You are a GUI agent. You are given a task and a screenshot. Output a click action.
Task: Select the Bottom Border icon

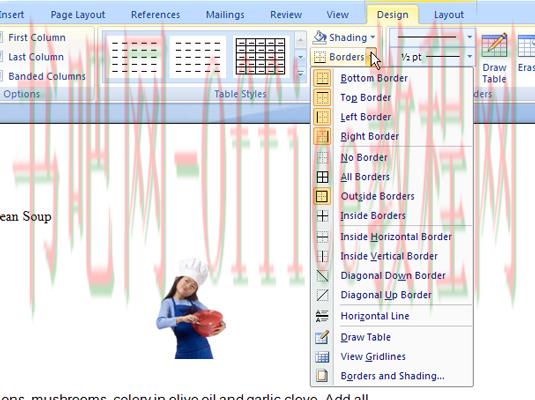point(322,78)
